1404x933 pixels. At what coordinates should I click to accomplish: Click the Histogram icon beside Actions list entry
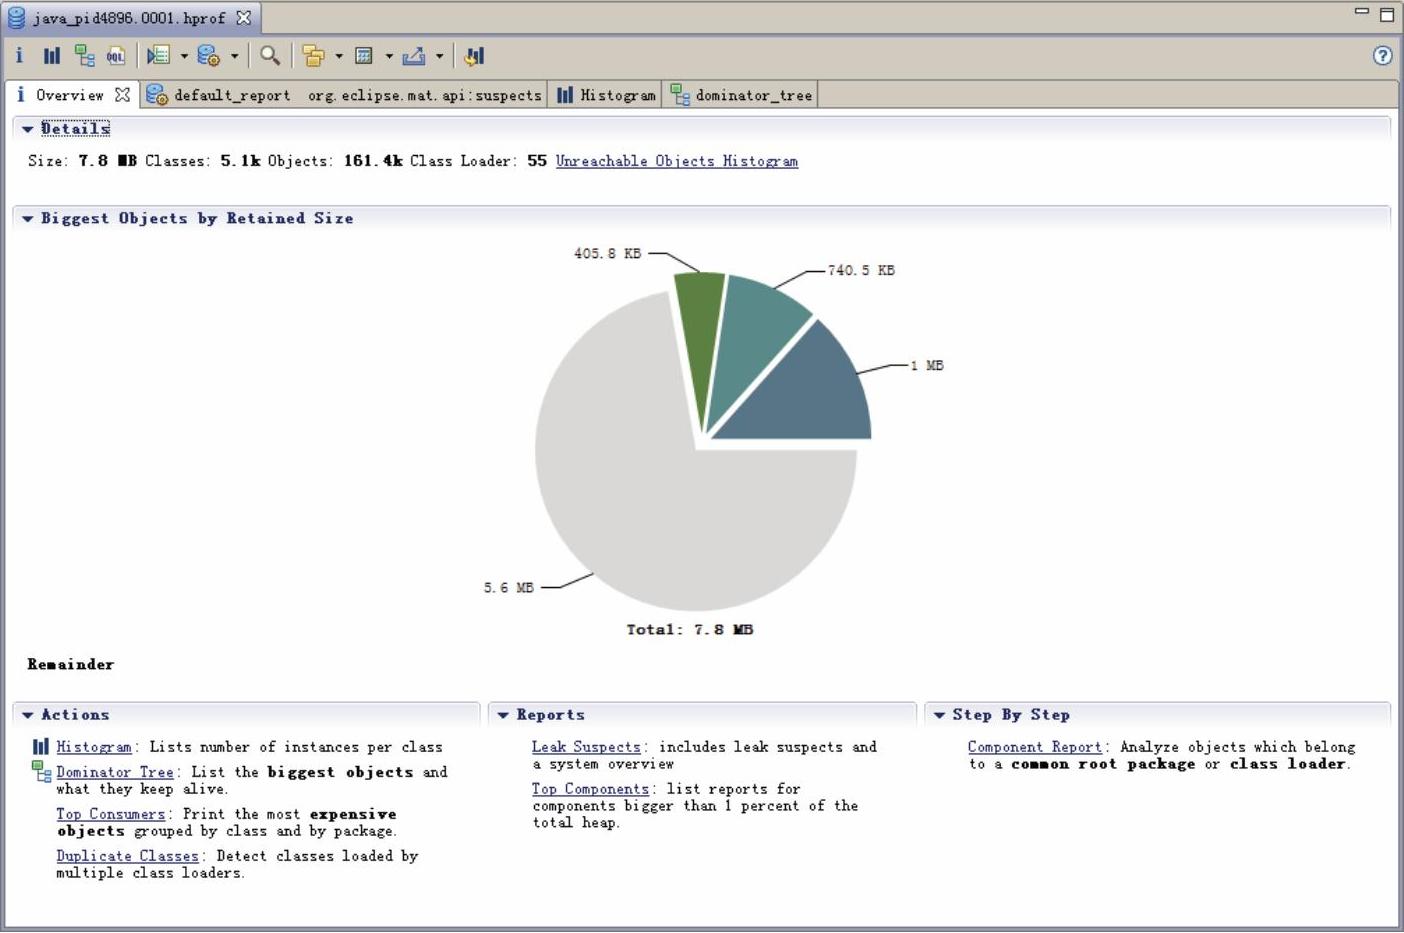coord(41,746)
